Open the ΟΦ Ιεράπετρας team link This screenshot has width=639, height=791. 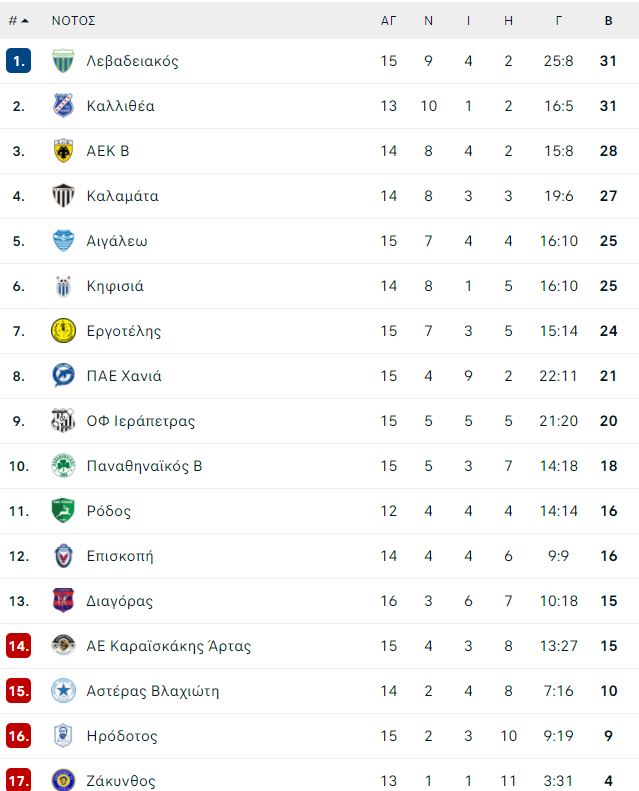point(141,421)
